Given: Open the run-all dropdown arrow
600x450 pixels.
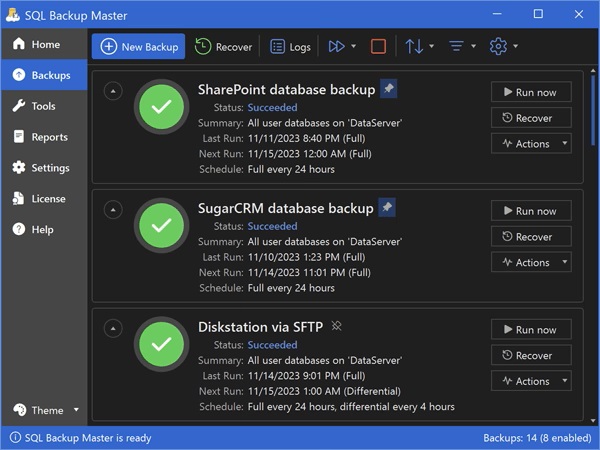Looking at the screenshot, I should click(354, 46).
